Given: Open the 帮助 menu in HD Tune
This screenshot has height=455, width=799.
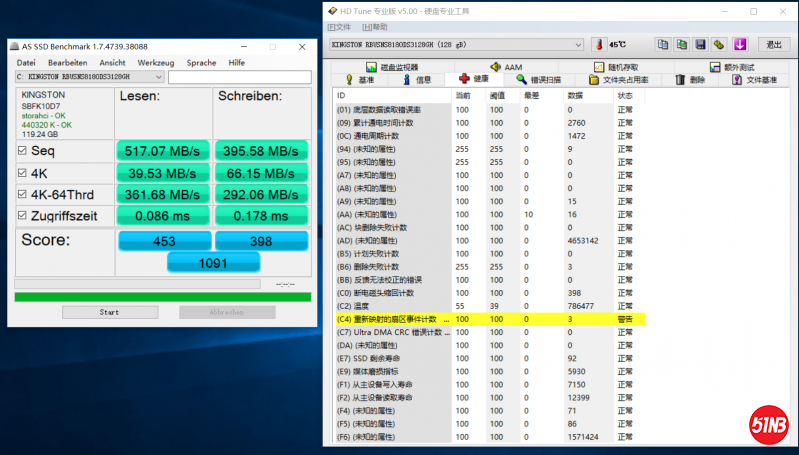Looking at the screenshot, I should point(375,27).
